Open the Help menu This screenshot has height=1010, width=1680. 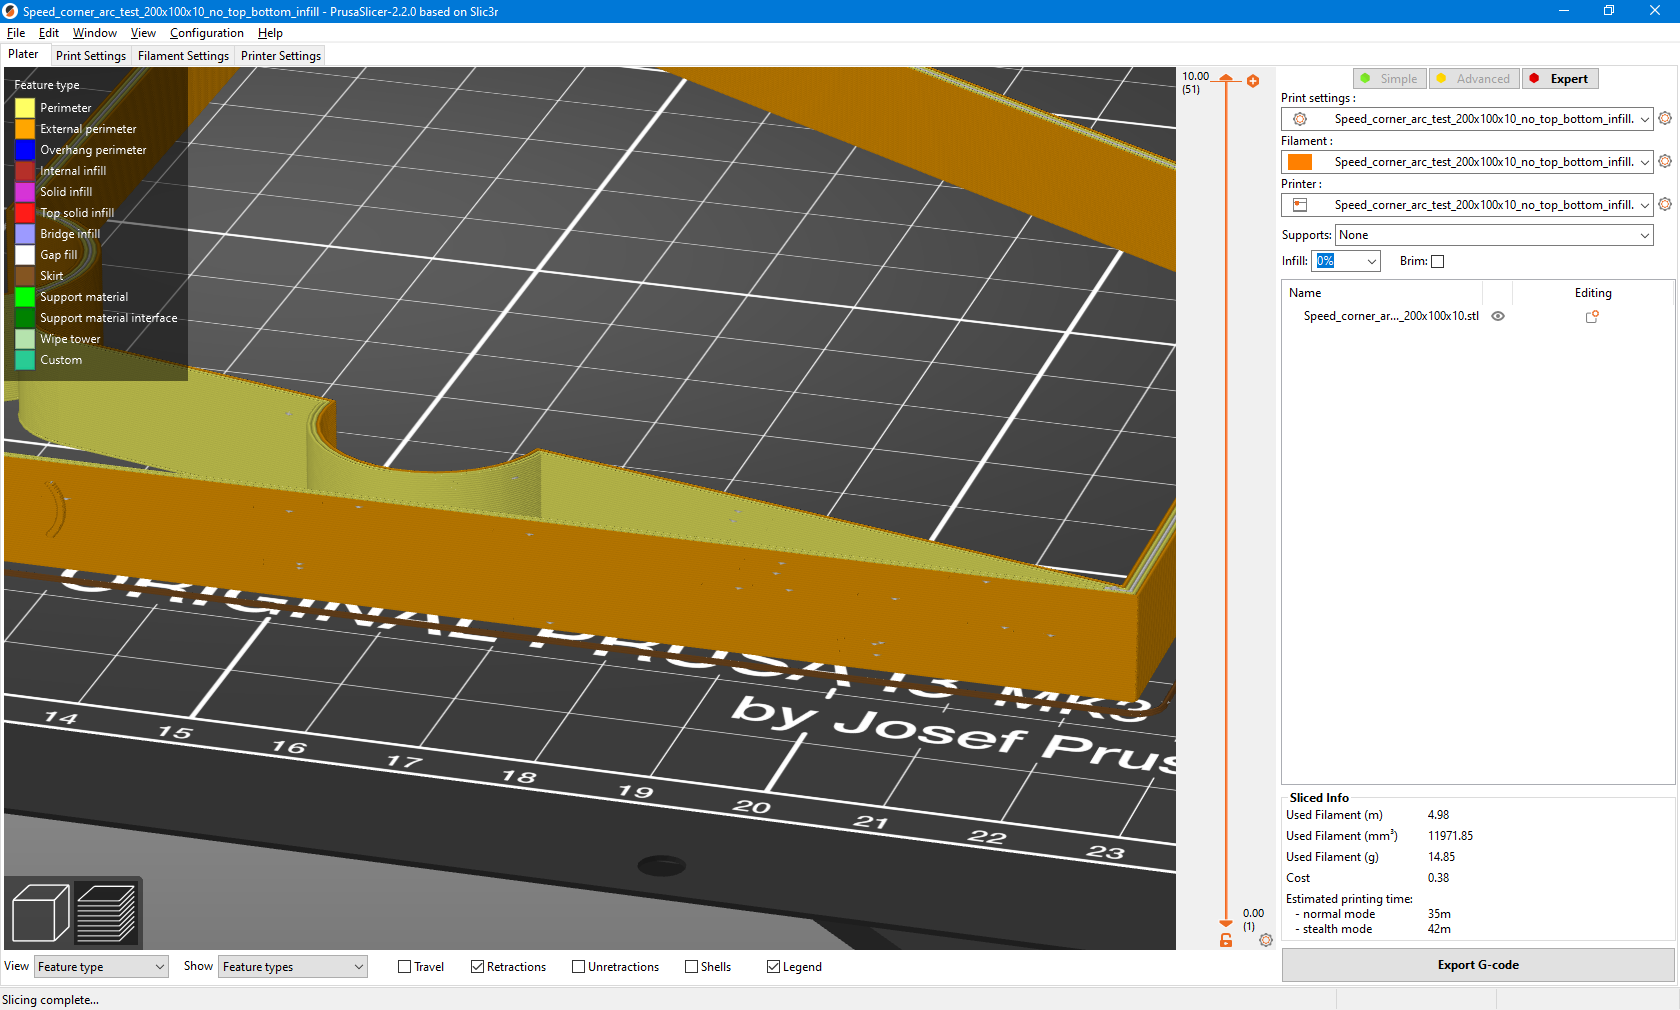[270, 33]
